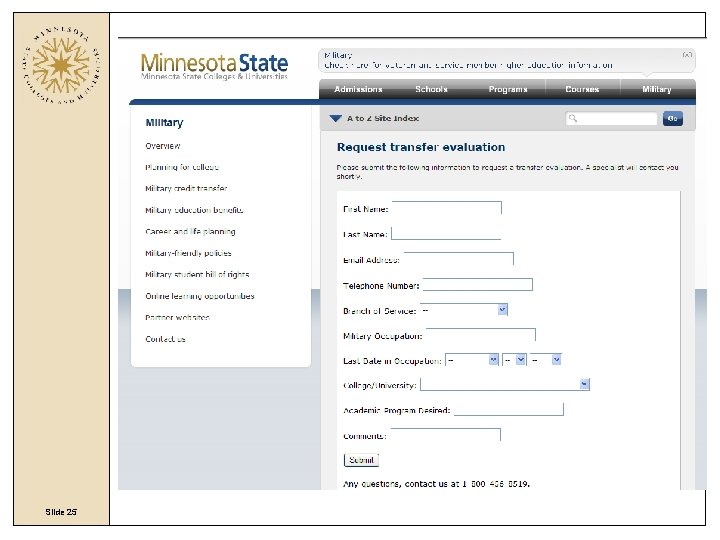Click the Slide 25 label
720x540 pixels.
pos(61,512)
